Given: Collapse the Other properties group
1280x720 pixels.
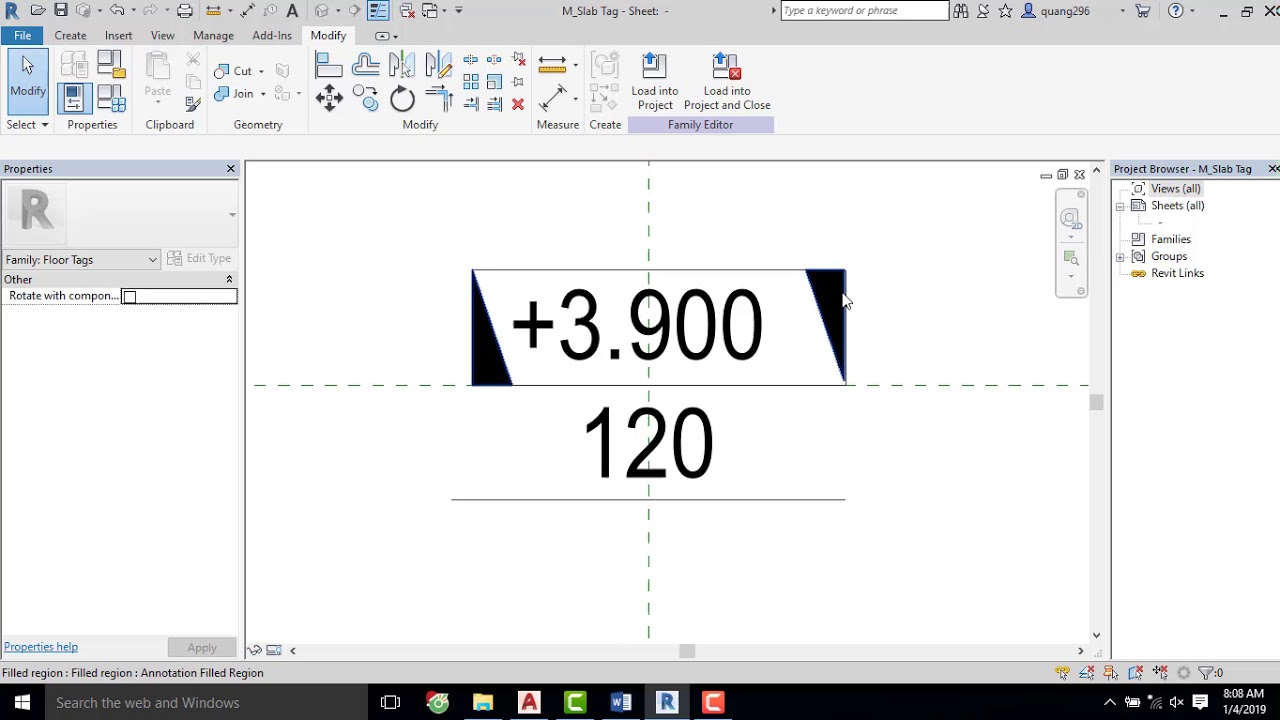Looking at the screenshot, I should coord(229,279).
